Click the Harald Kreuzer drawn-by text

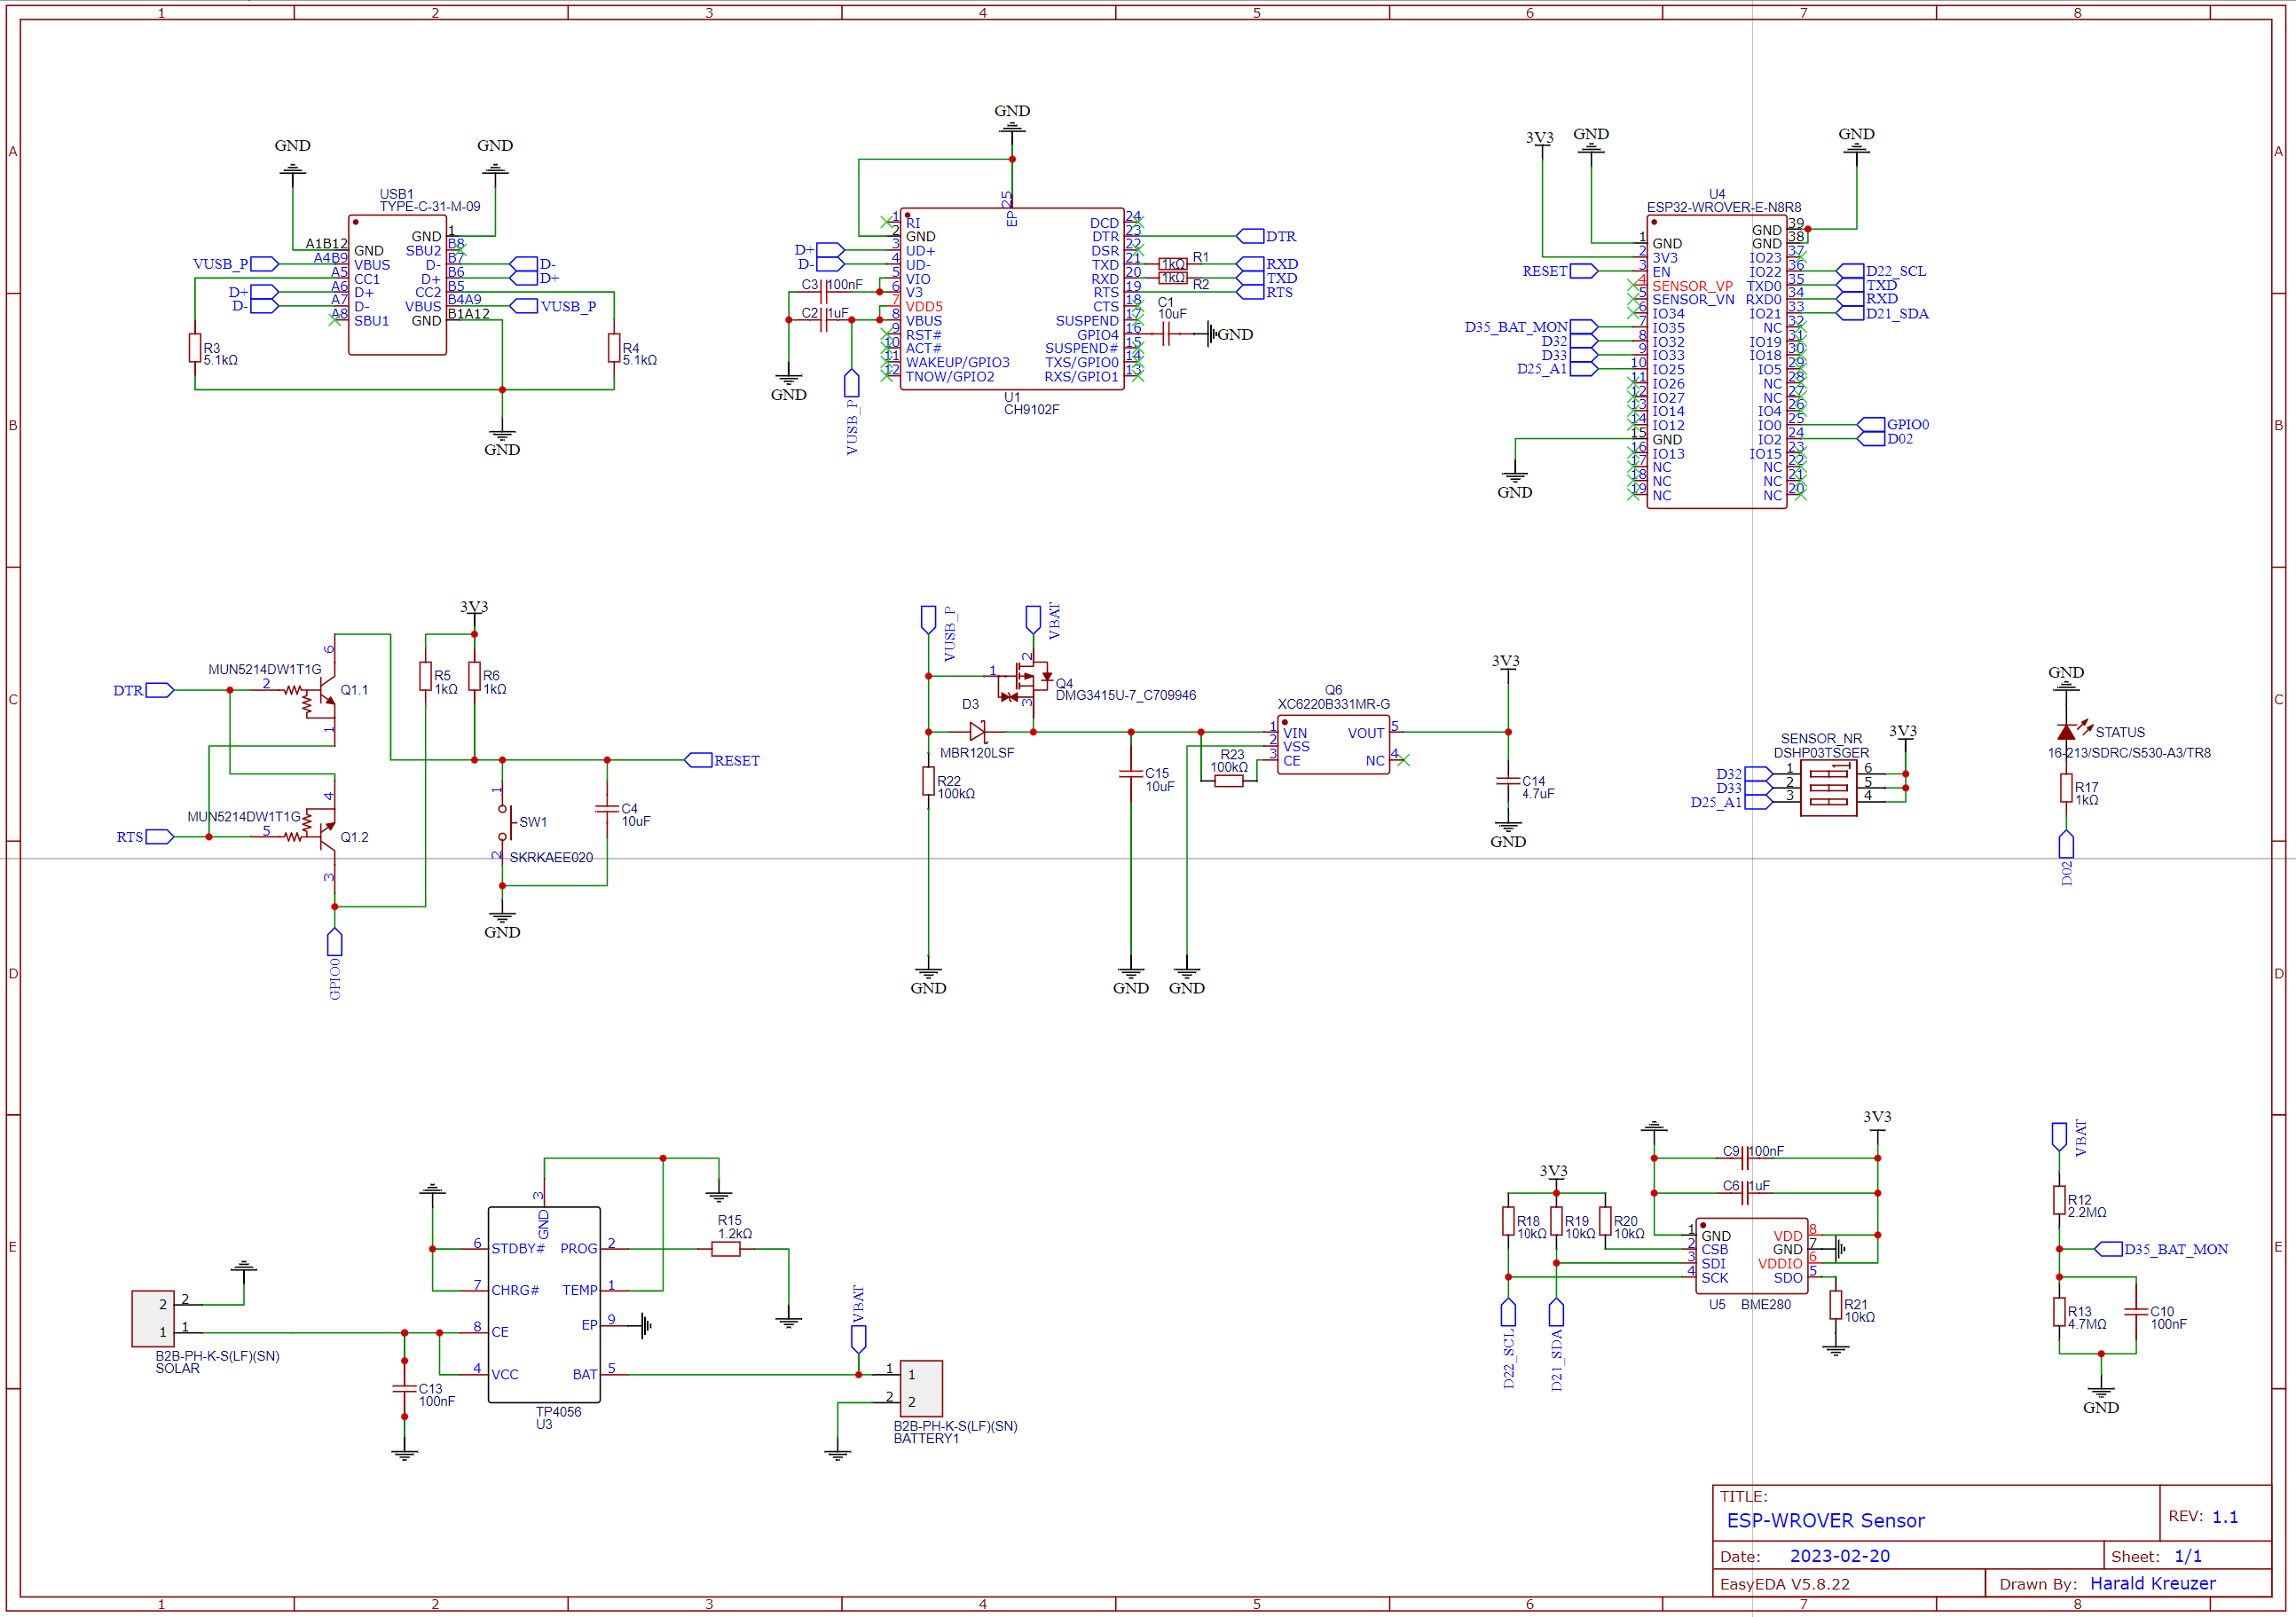(x=2152, y=1583)
